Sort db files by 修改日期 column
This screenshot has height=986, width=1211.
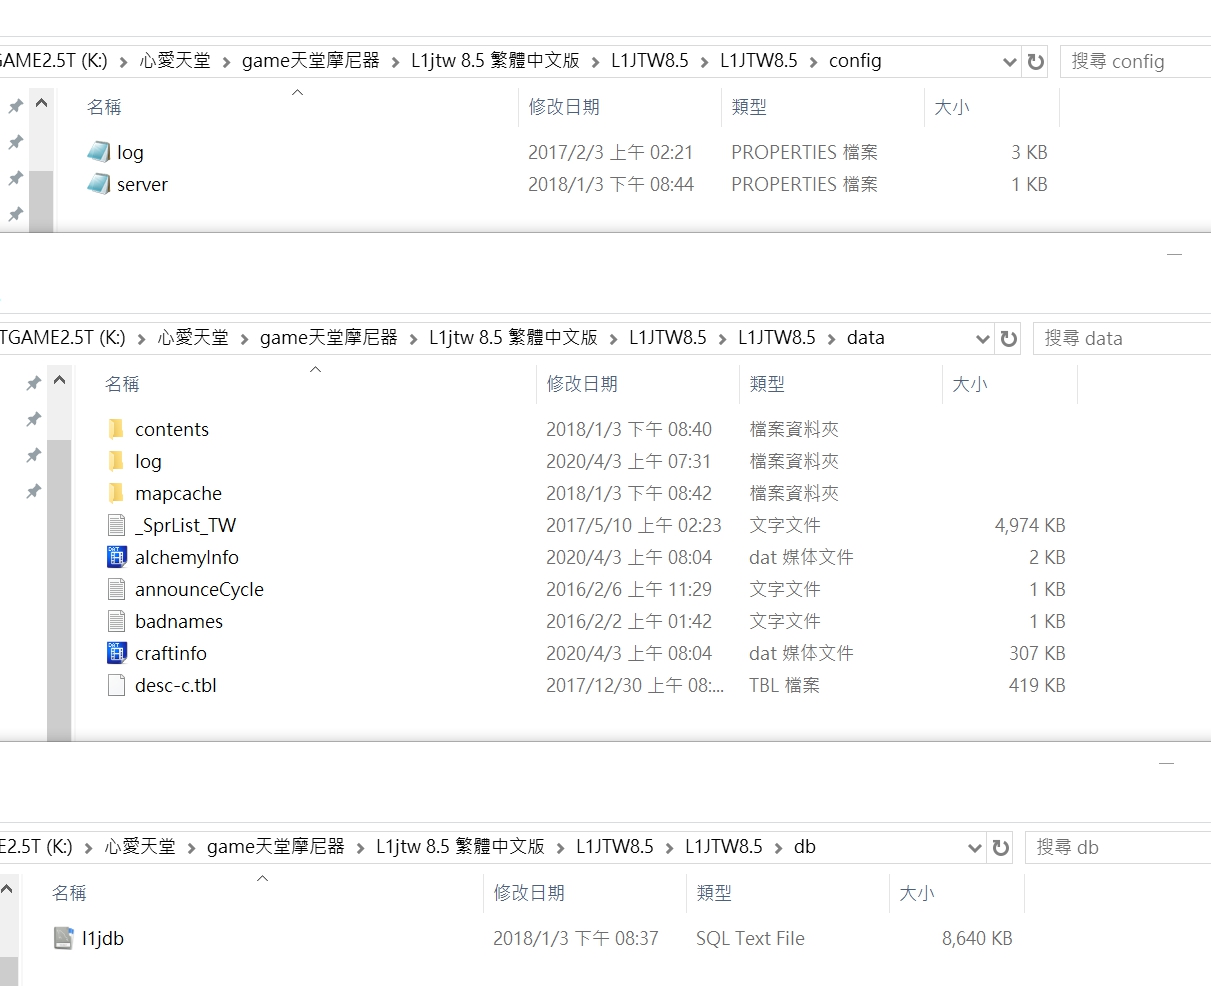(529, 893)
